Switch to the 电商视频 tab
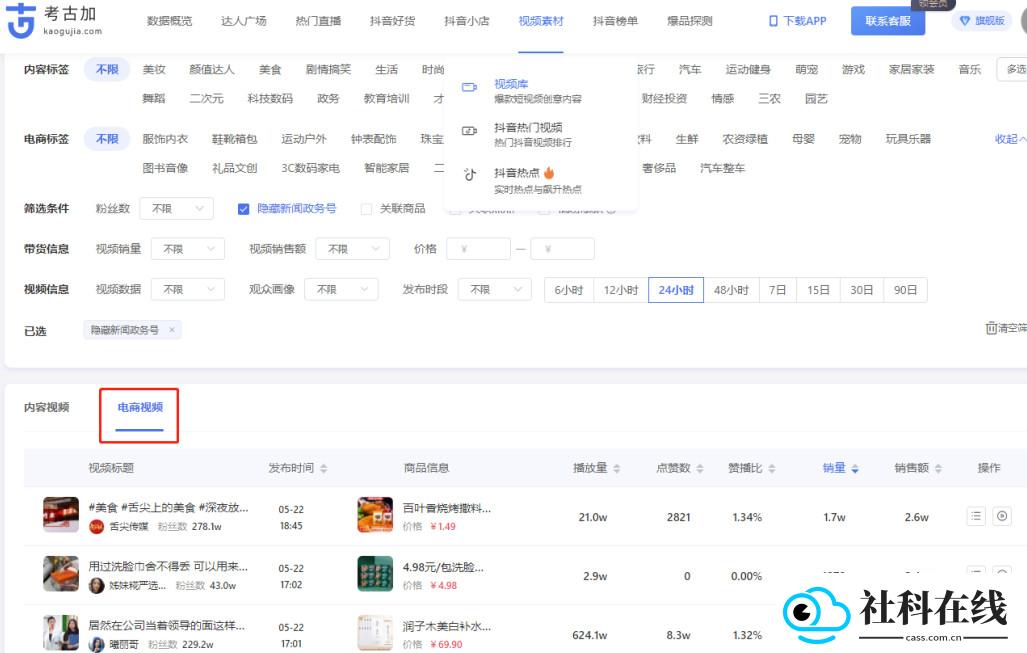 (140, 407)
